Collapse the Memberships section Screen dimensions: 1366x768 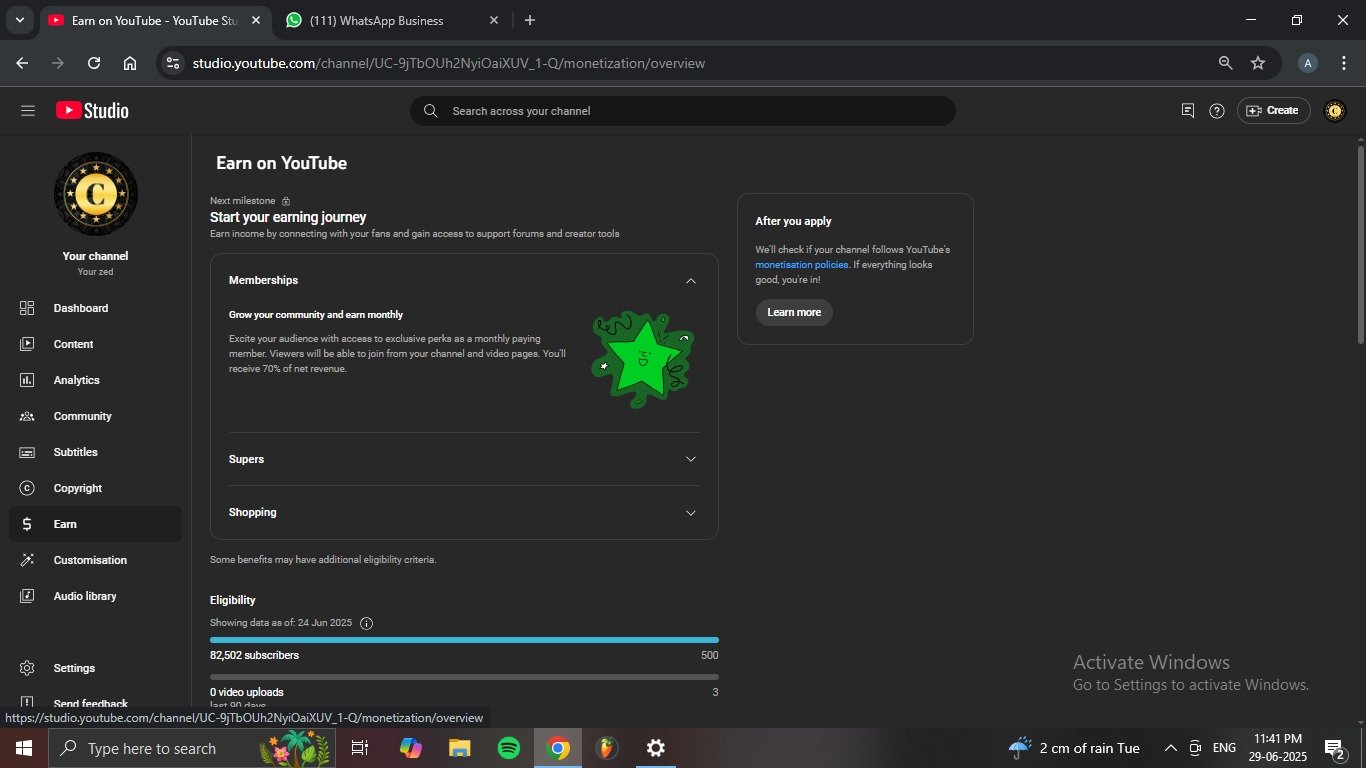click(x=690, y=281)
